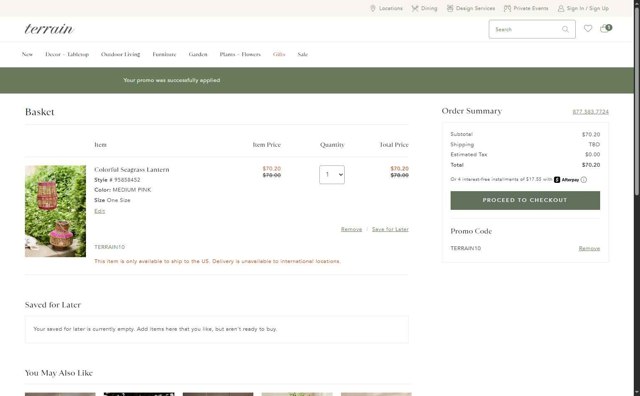Open the Quantity dropdown for the lantern

[x=332, y=175]
